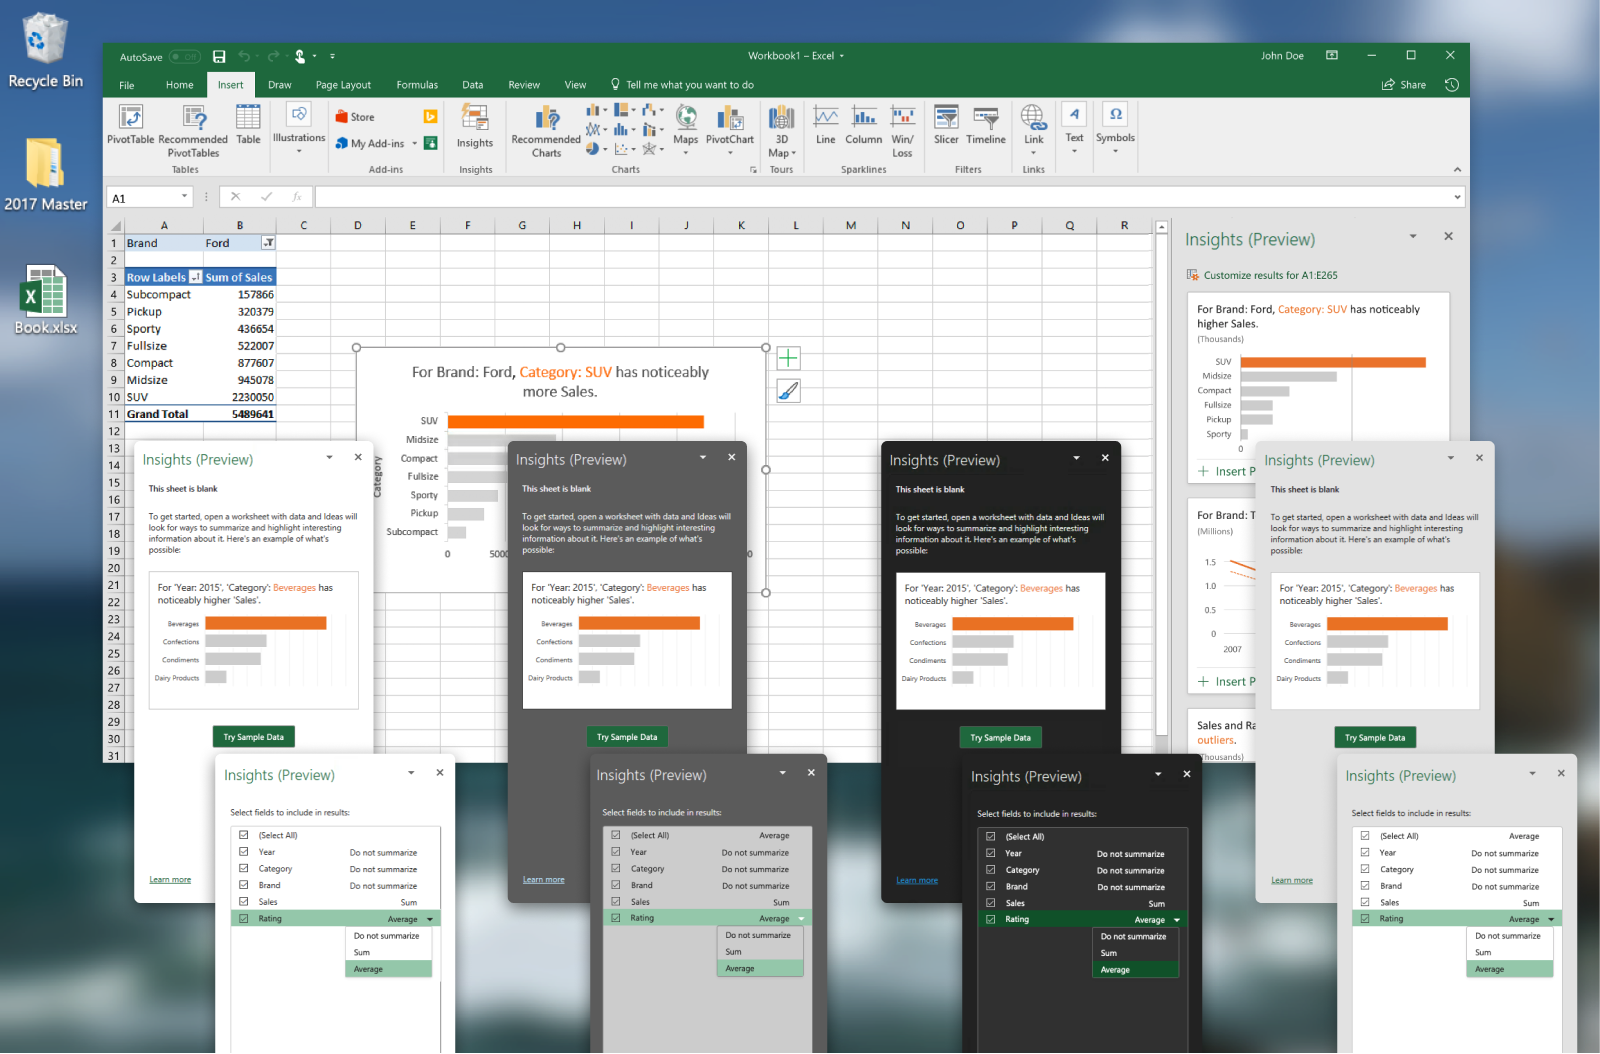The height and width of the screenshot is (1054, 1600).
Task: Follow the Learn more link in the dark gray panel
Action: click(x=544, y=880)
